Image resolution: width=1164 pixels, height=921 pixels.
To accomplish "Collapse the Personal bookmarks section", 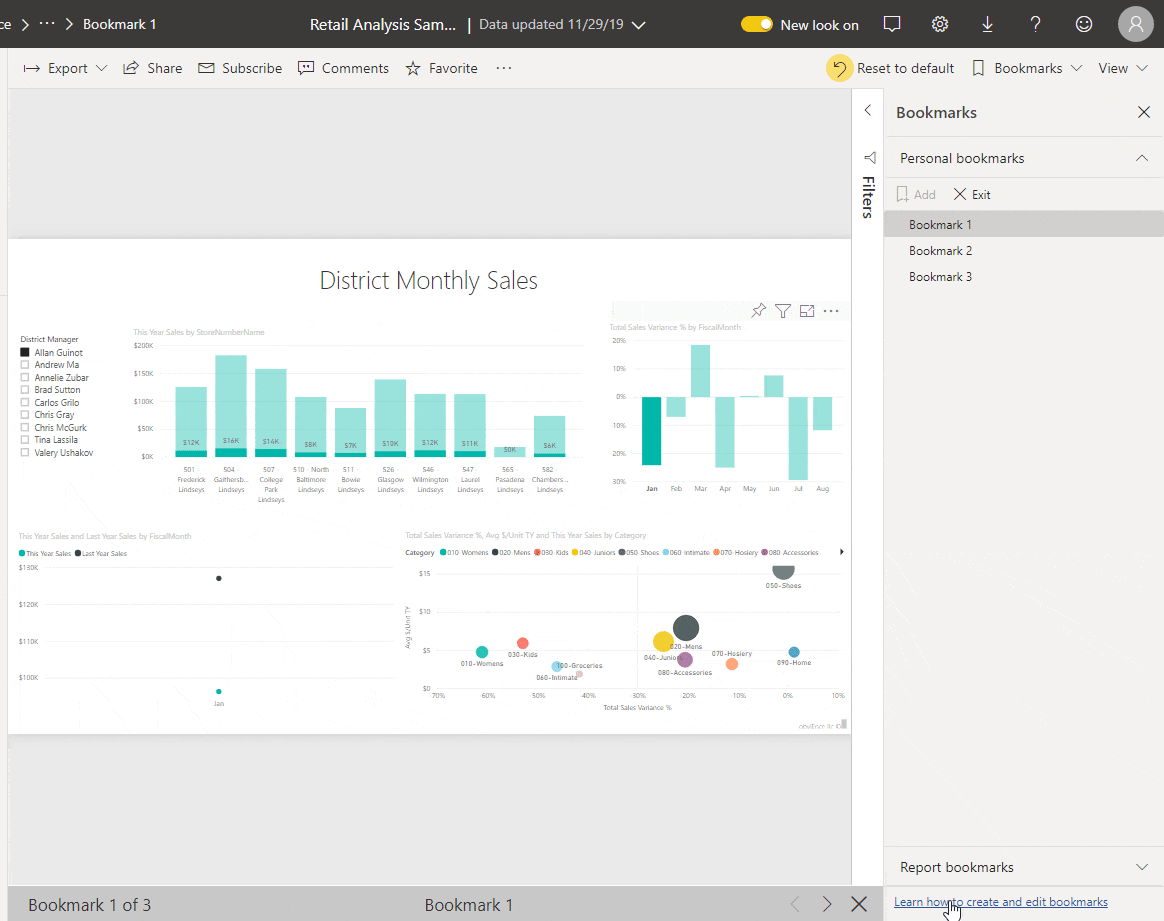I will [1142, 157].
